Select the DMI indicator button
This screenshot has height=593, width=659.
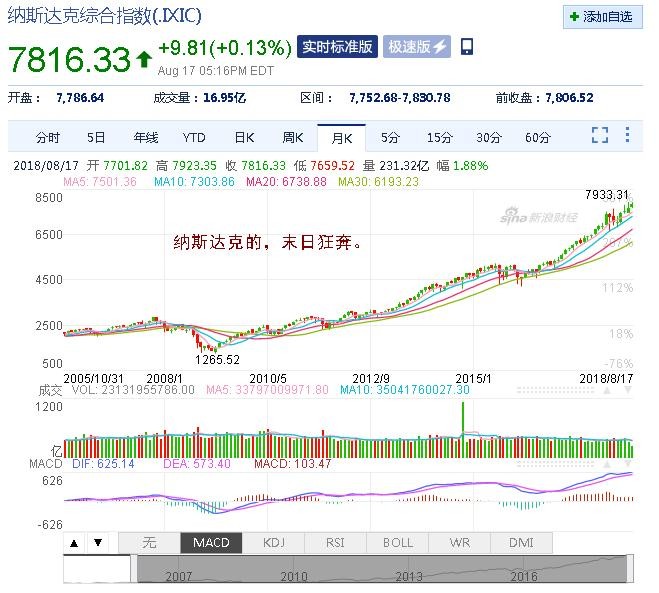pyautogui.click(x=521, y=543)
